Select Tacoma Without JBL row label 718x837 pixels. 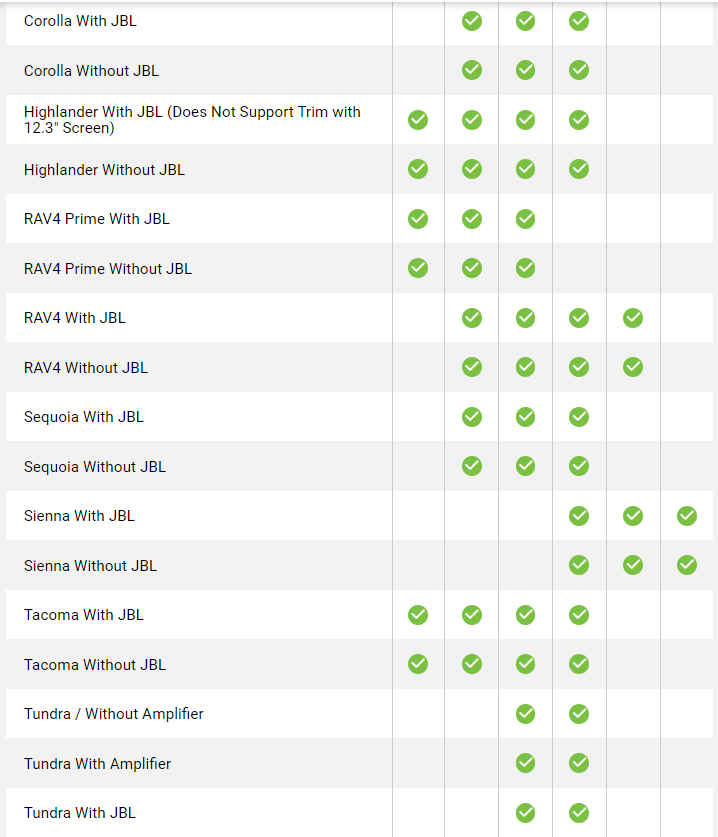(95, 665)
